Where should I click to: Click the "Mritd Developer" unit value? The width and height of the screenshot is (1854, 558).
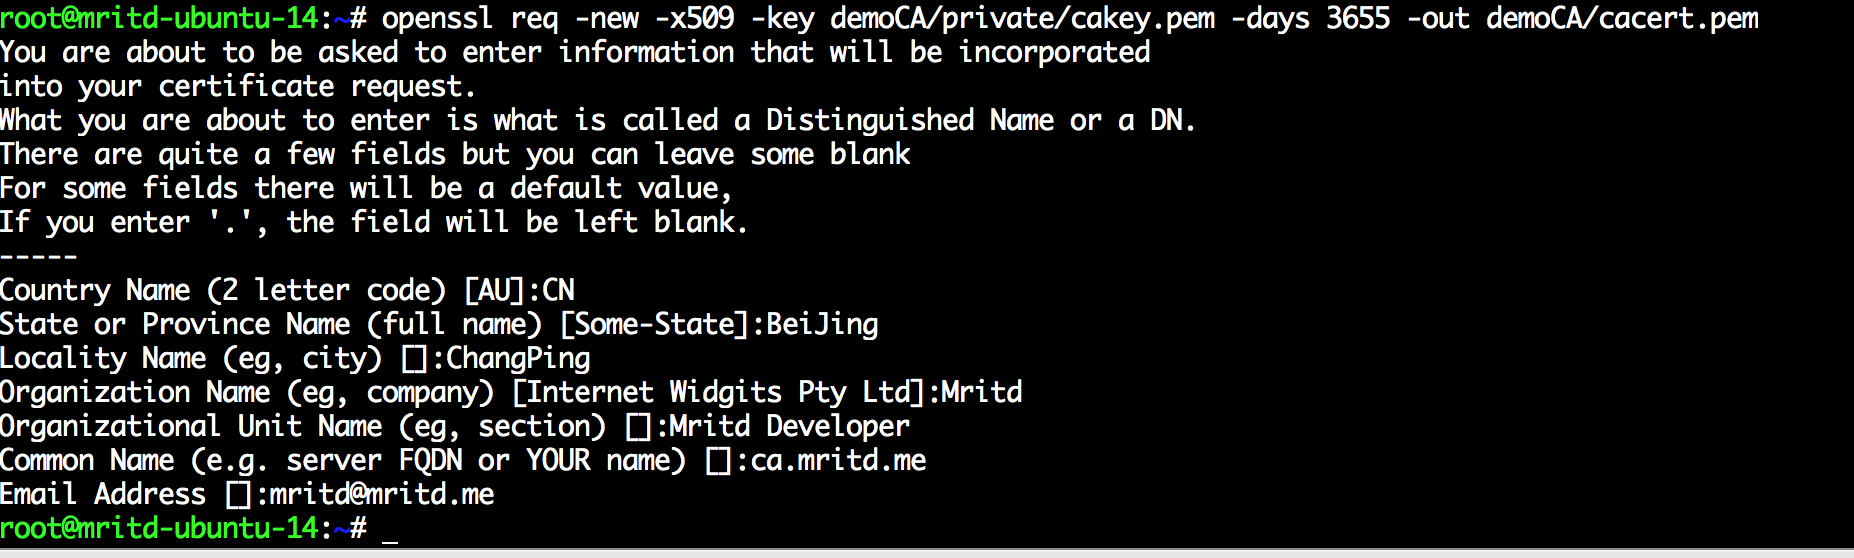789,426
